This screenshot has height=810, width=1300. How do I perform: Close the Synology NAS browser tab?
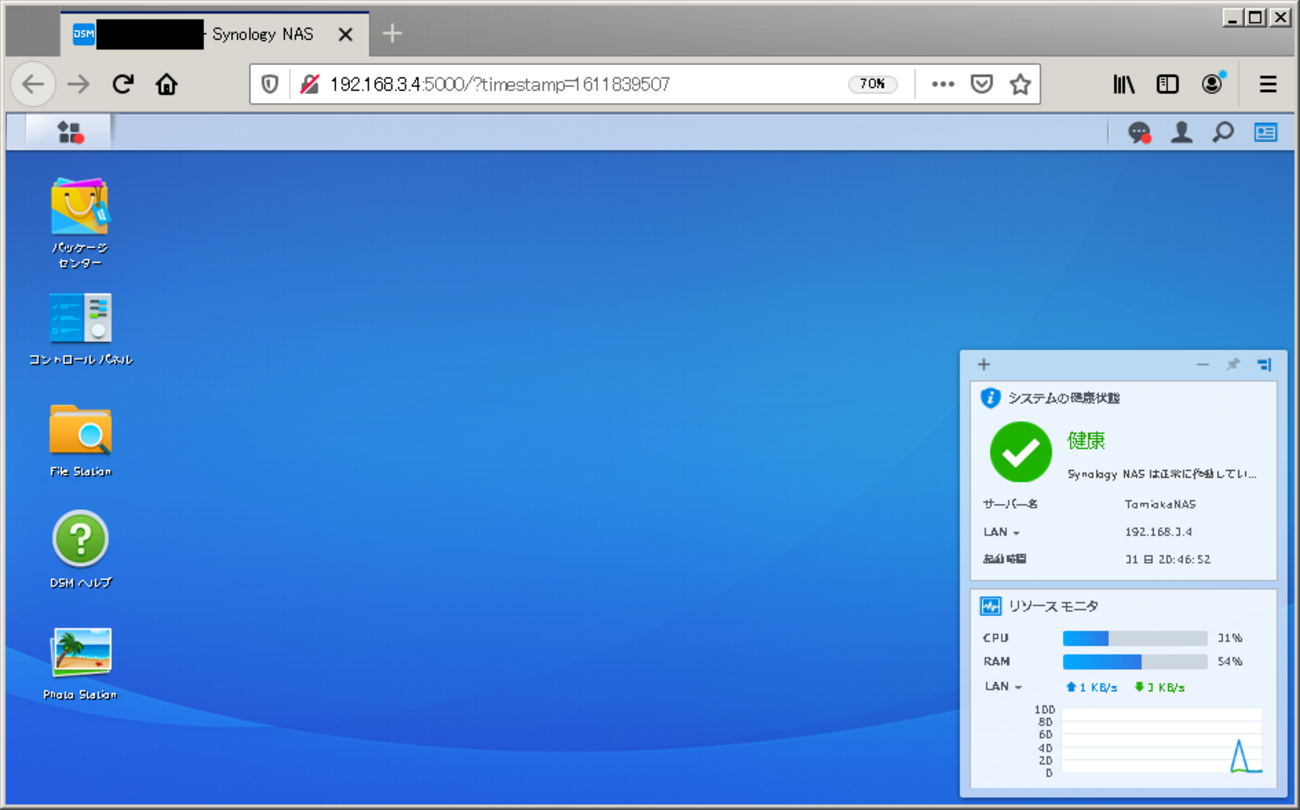[346, 34]
